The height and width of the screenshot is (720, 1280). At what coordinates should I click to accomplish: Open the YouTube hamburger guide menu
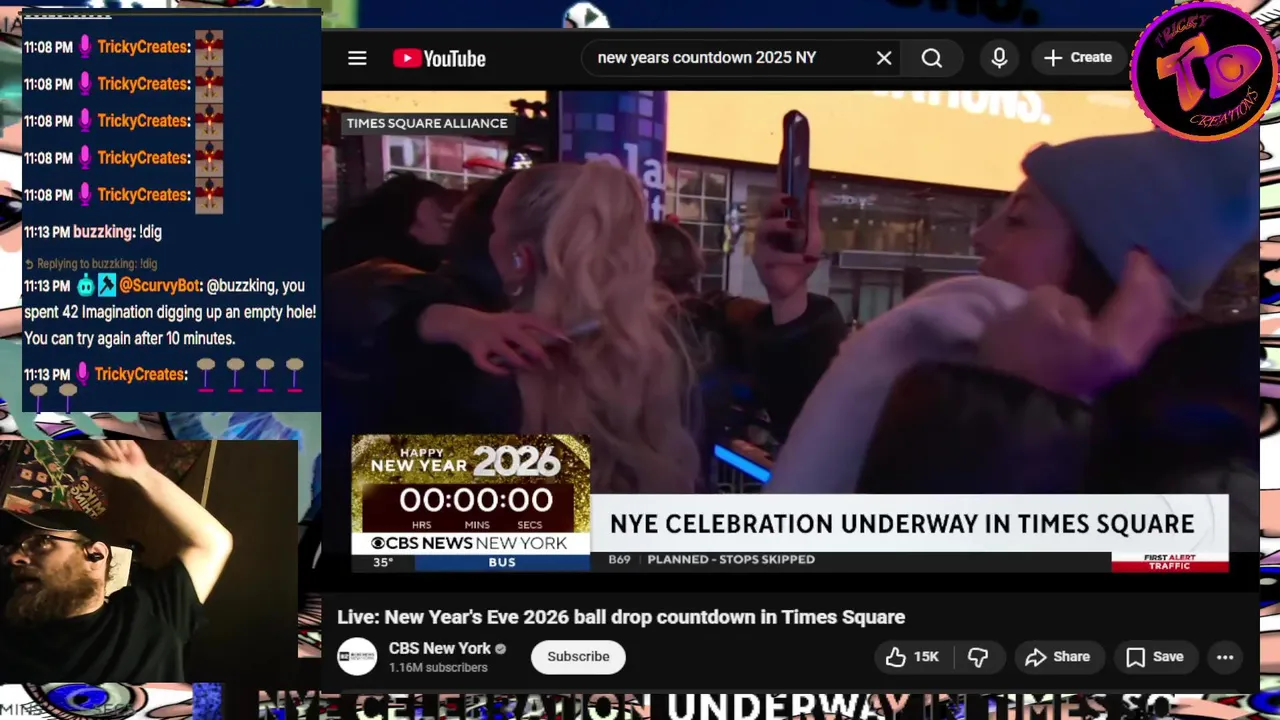pos(357,58)
